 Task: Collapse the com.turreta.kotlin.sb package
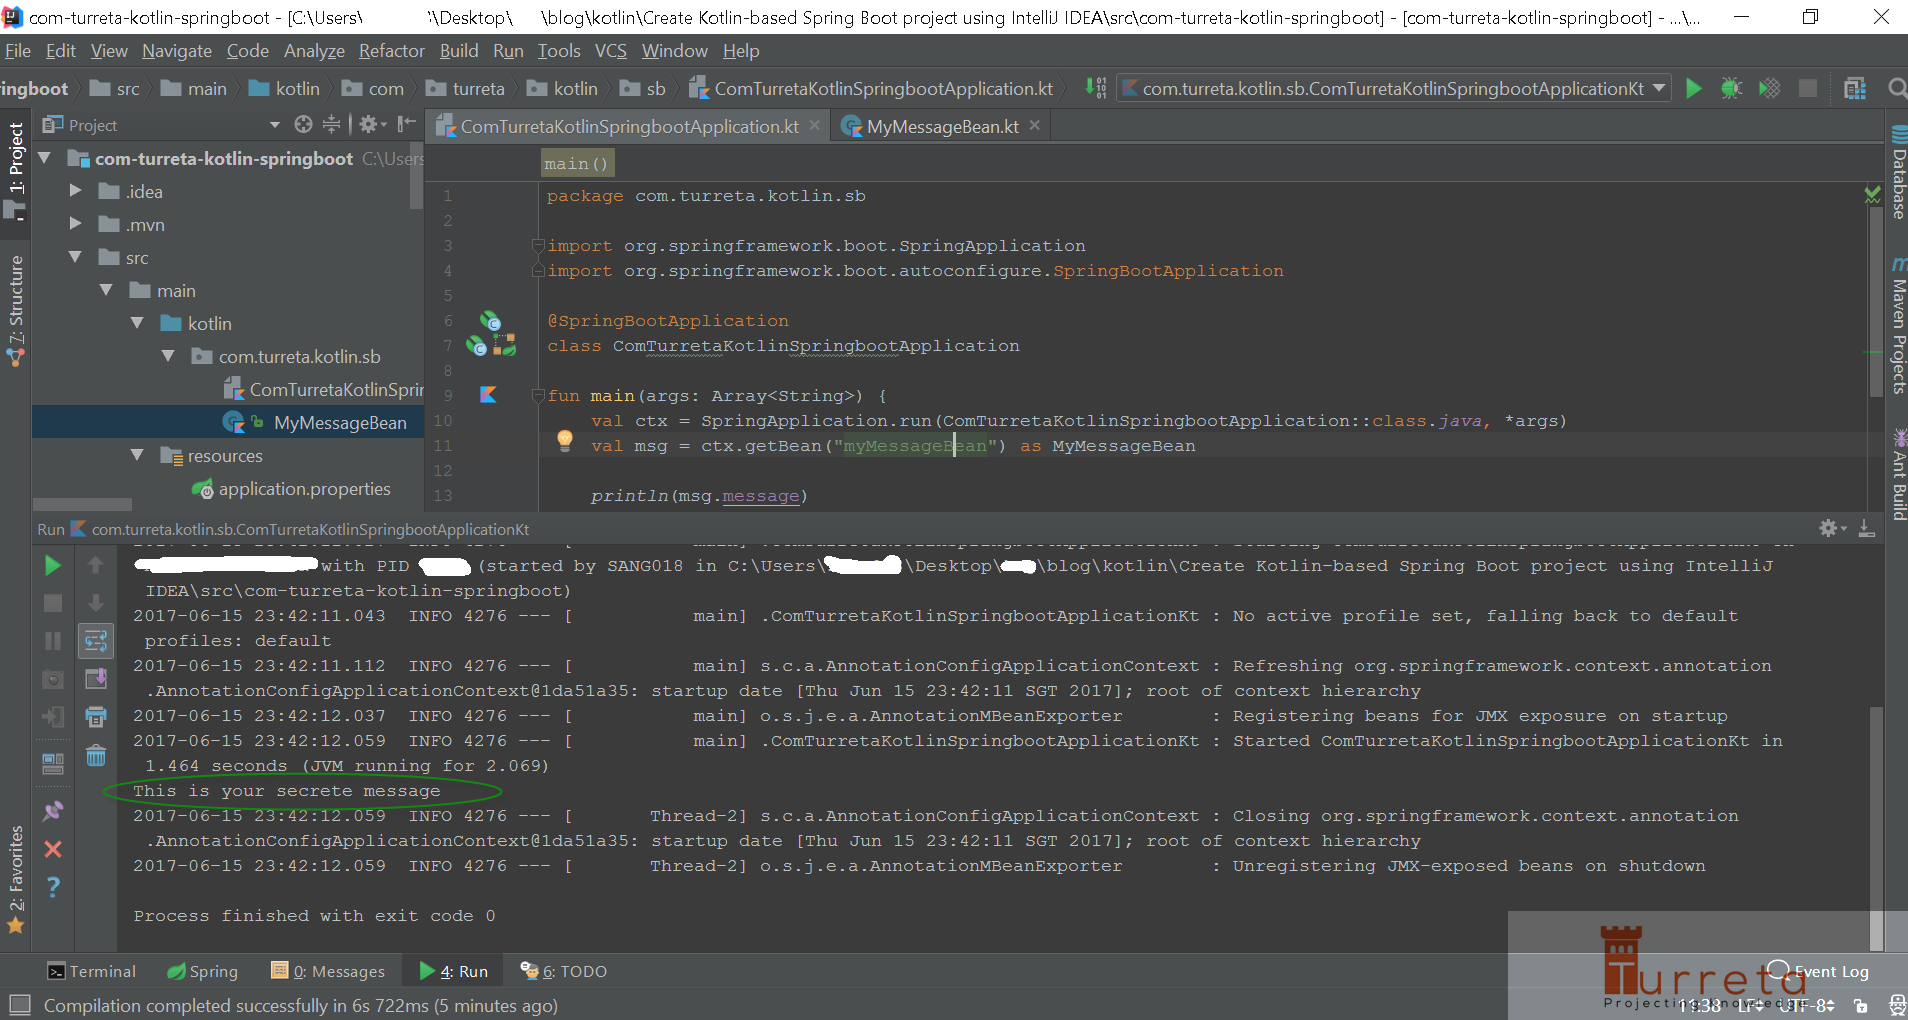(x=168, y=356)
